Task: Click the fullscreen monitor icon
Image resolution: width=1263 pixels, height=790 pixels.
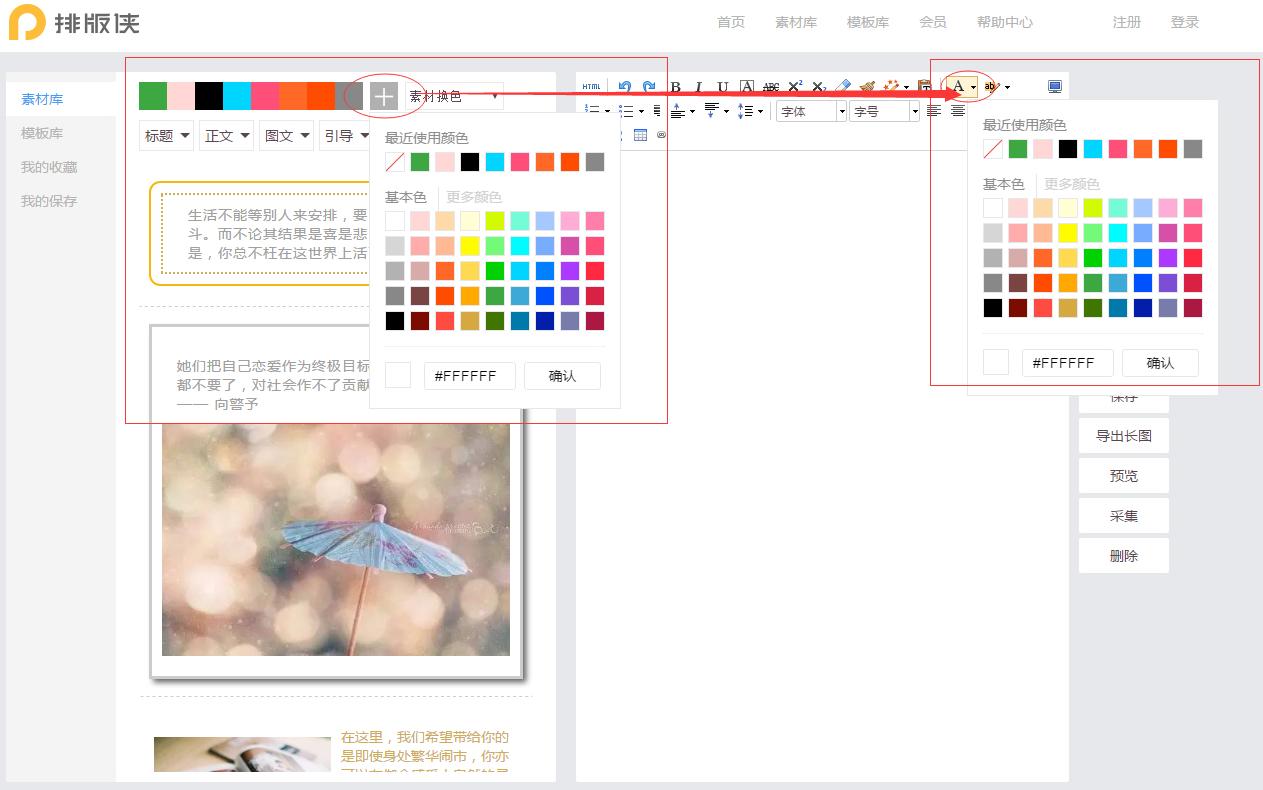Action: click(1054, 86)
